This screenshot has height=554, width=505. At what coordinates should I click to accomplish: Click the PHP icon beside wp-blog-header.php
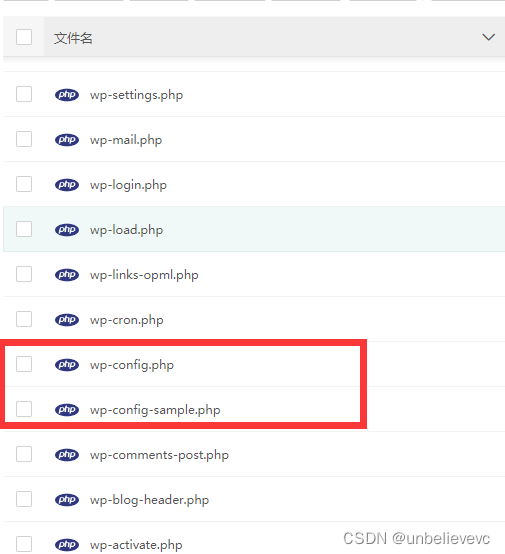coord(67,500)
